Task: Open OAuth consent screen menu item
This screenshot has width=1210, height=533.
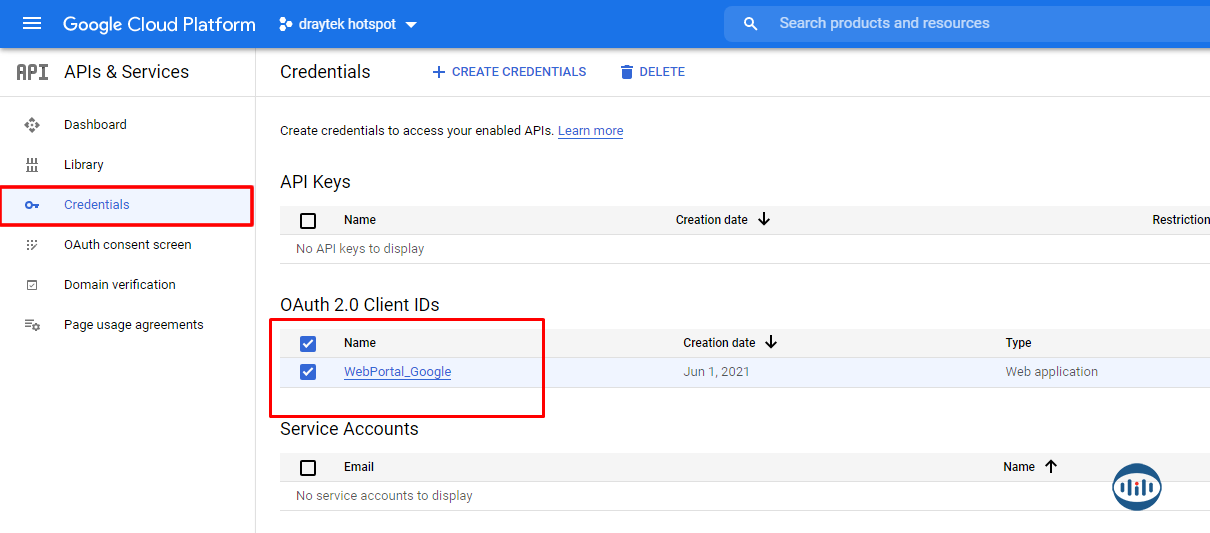Action: click(x=127, y=245)
